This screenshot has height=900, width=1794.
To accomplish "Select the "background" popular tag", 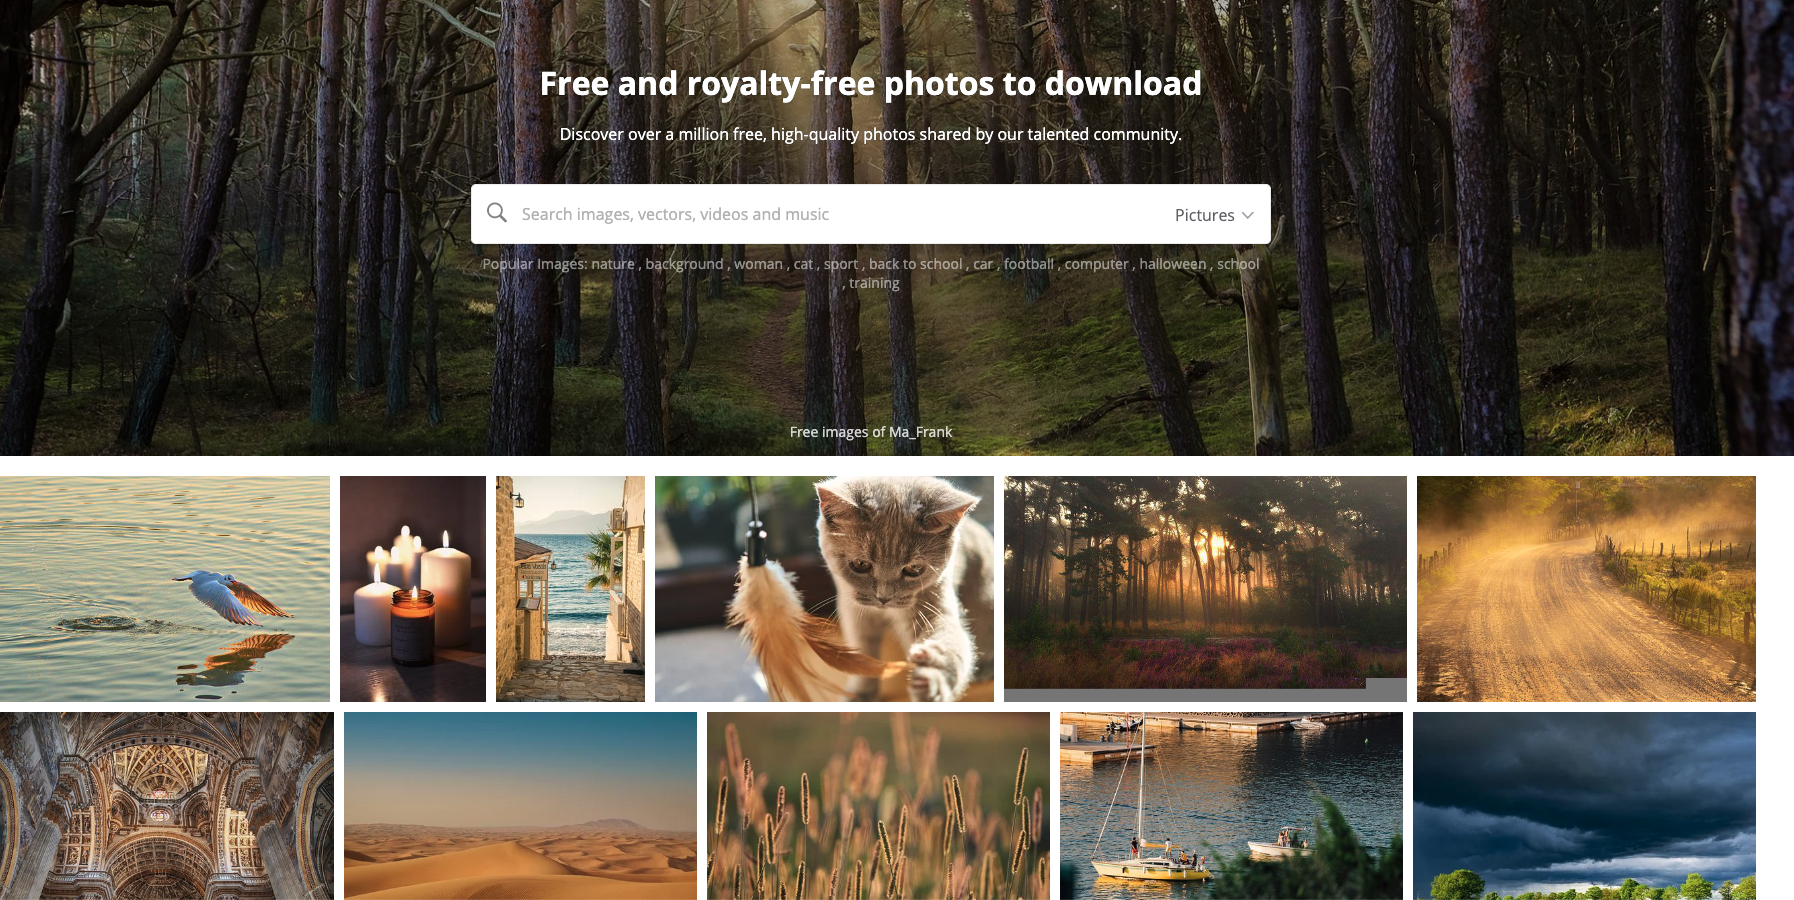I will [684, 264].
